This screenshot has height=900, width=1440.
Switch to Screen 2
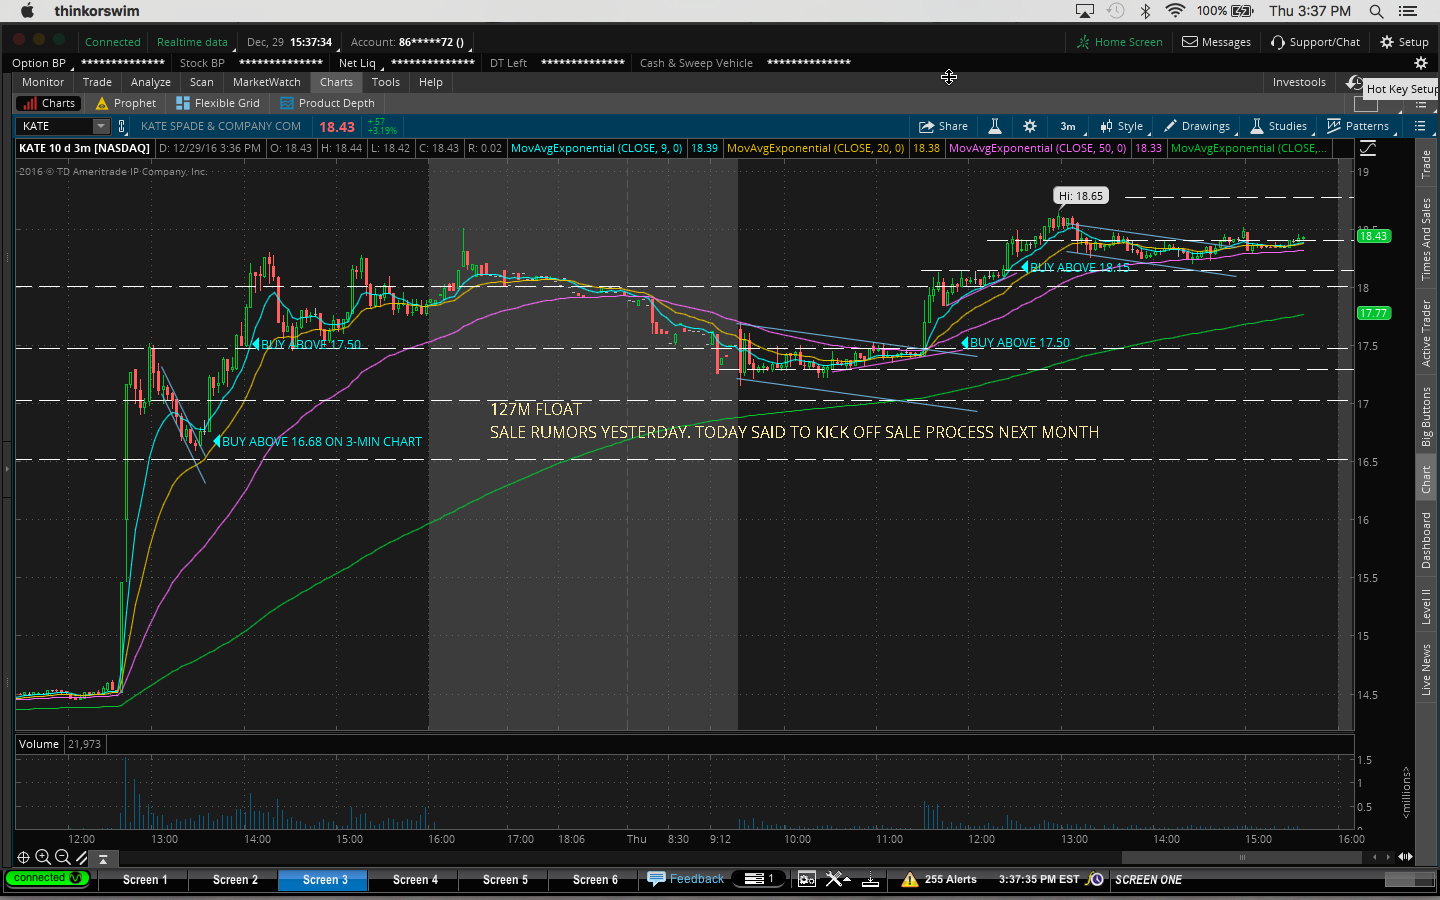click(235, 880)
